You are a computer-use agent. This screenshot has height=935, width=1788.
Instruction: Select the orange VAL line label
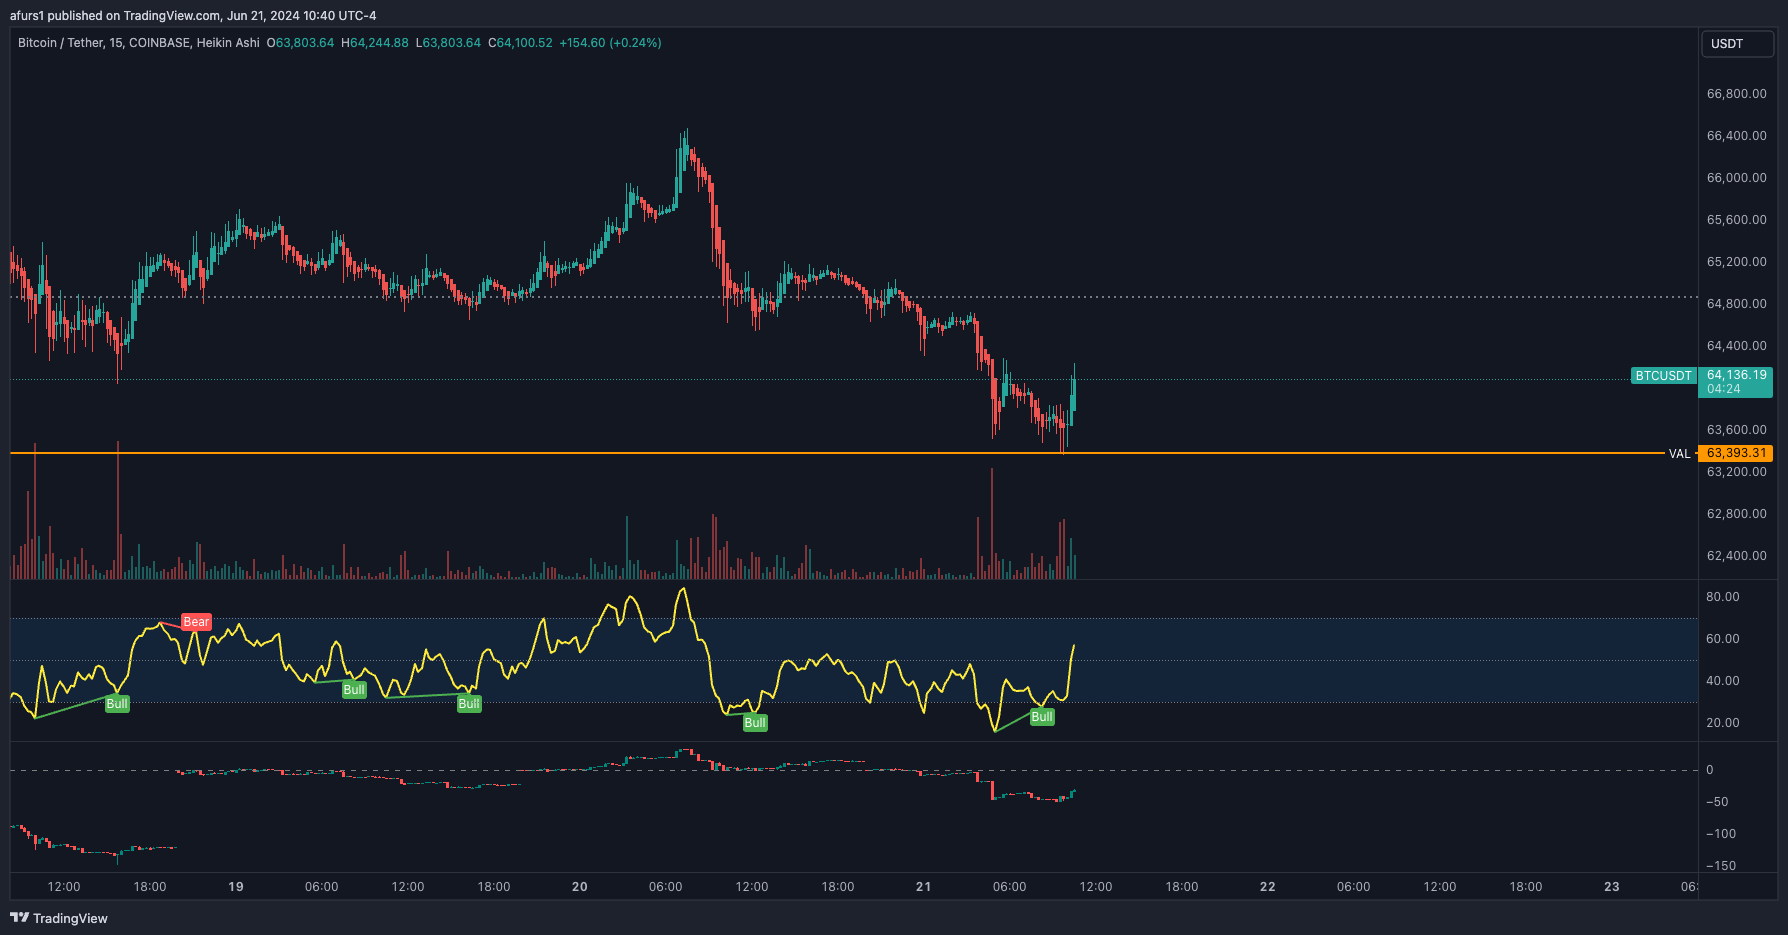pyautogui.click(x=1679, y=454)
